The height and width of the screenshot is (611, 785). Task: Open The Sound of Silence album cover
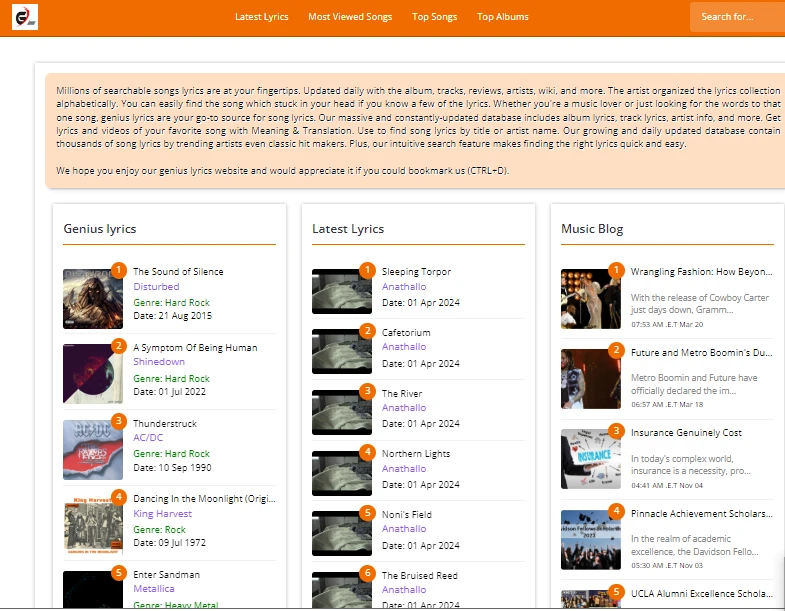pyautogui.click(x=93, y=299)
